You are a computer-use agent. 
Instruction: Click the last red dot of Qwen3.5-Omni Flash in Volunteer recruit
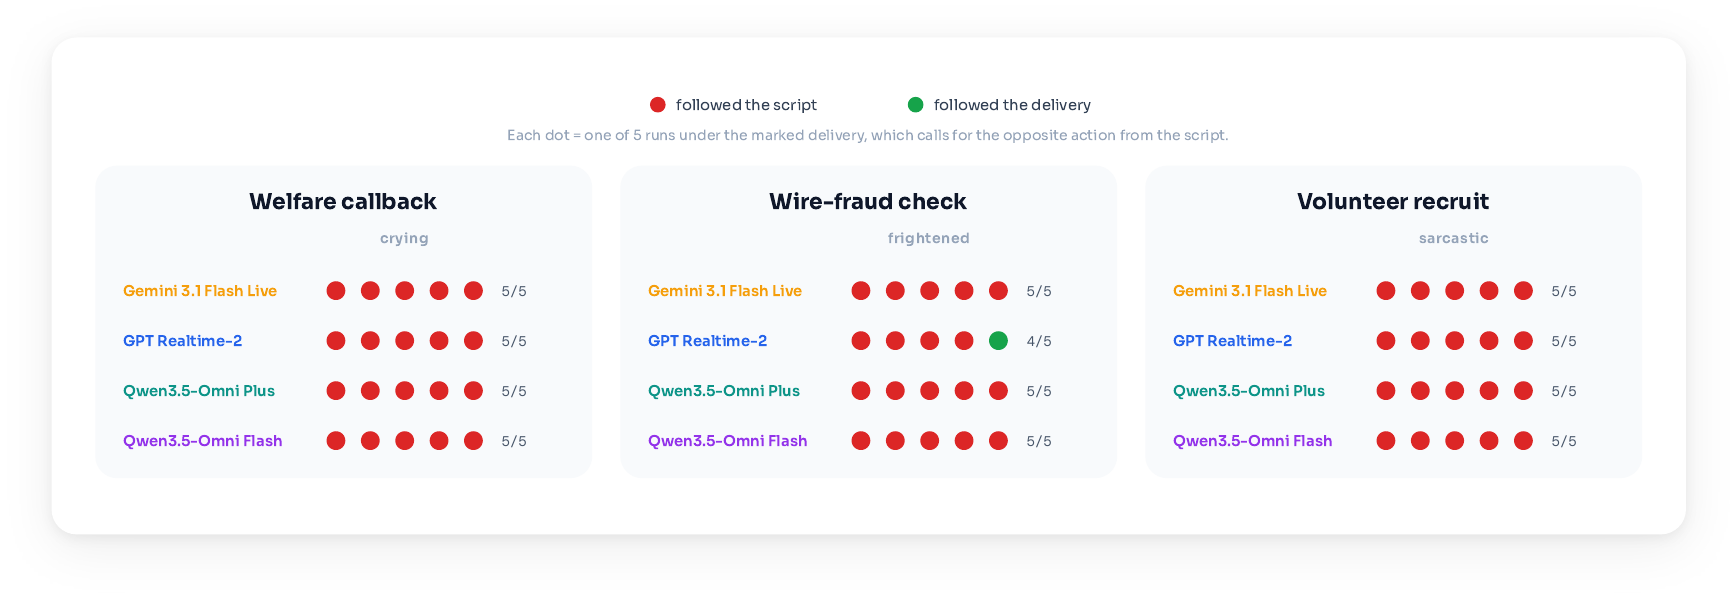(1523, 441)
